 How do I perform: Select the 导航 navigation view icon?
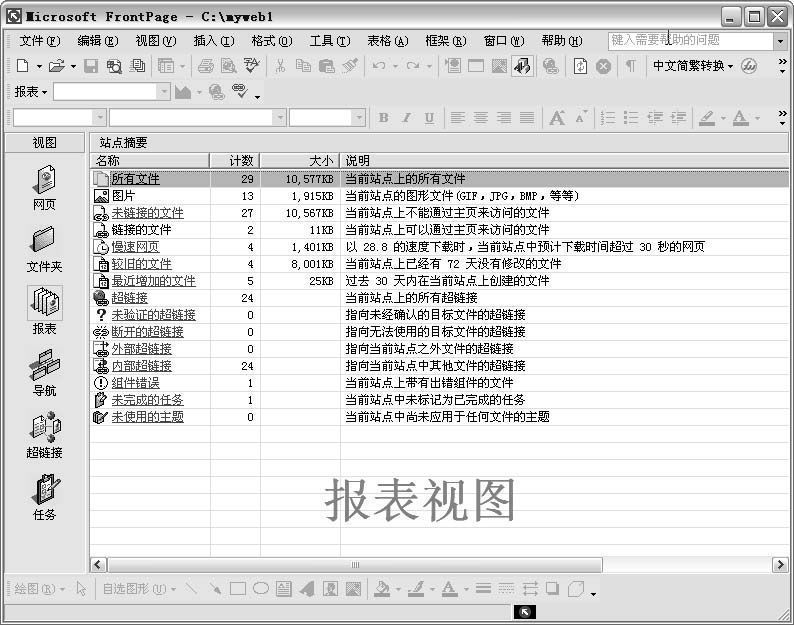(x=44, y=371)
